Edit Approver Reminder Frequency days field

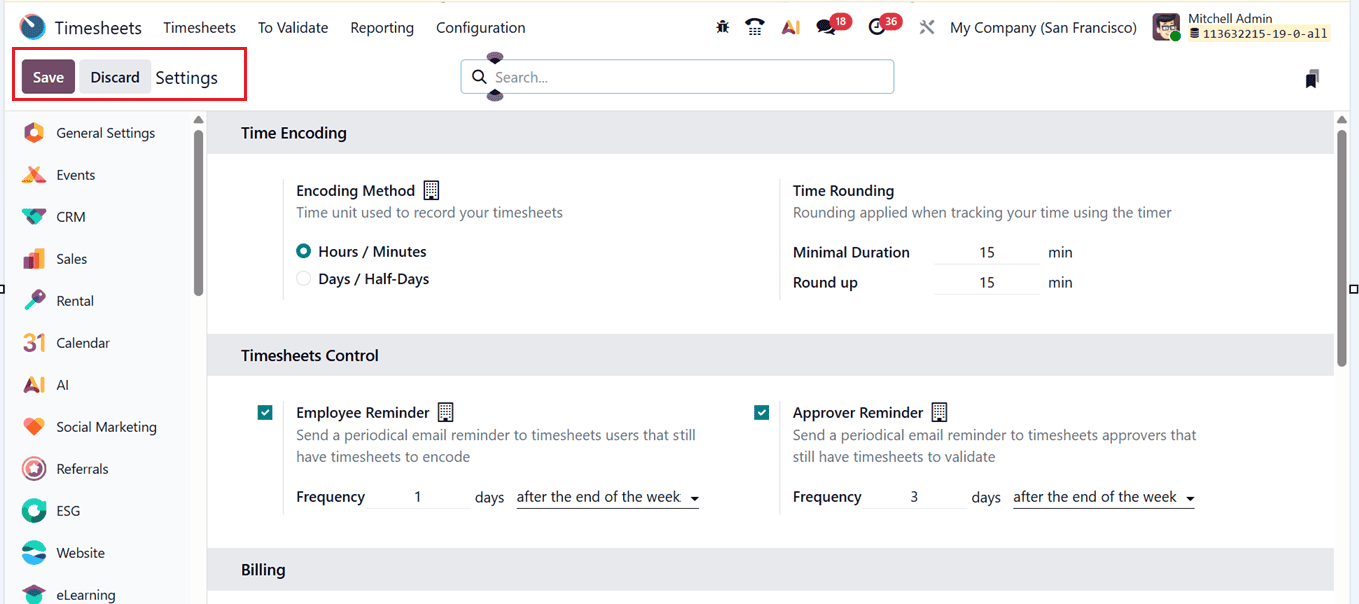pos(914,497)
